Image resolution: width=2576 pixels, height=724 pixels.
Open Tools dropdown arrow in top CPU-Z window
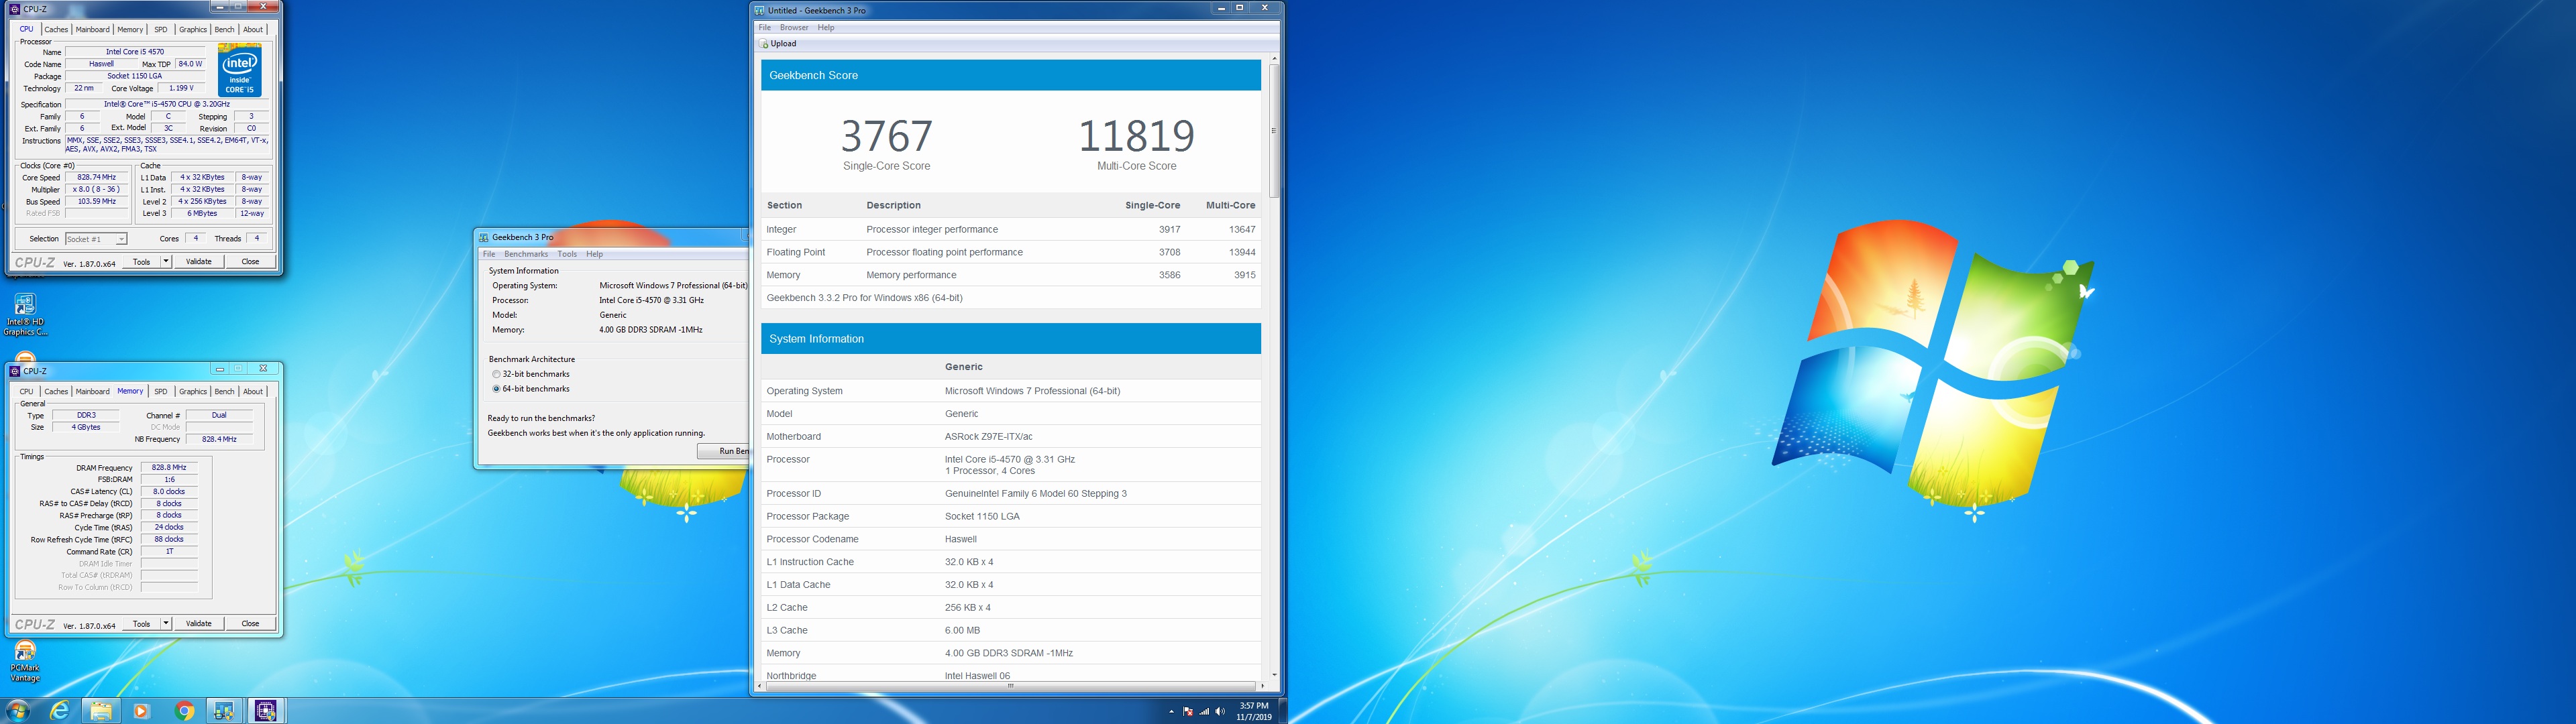click(x=166, y=262)
